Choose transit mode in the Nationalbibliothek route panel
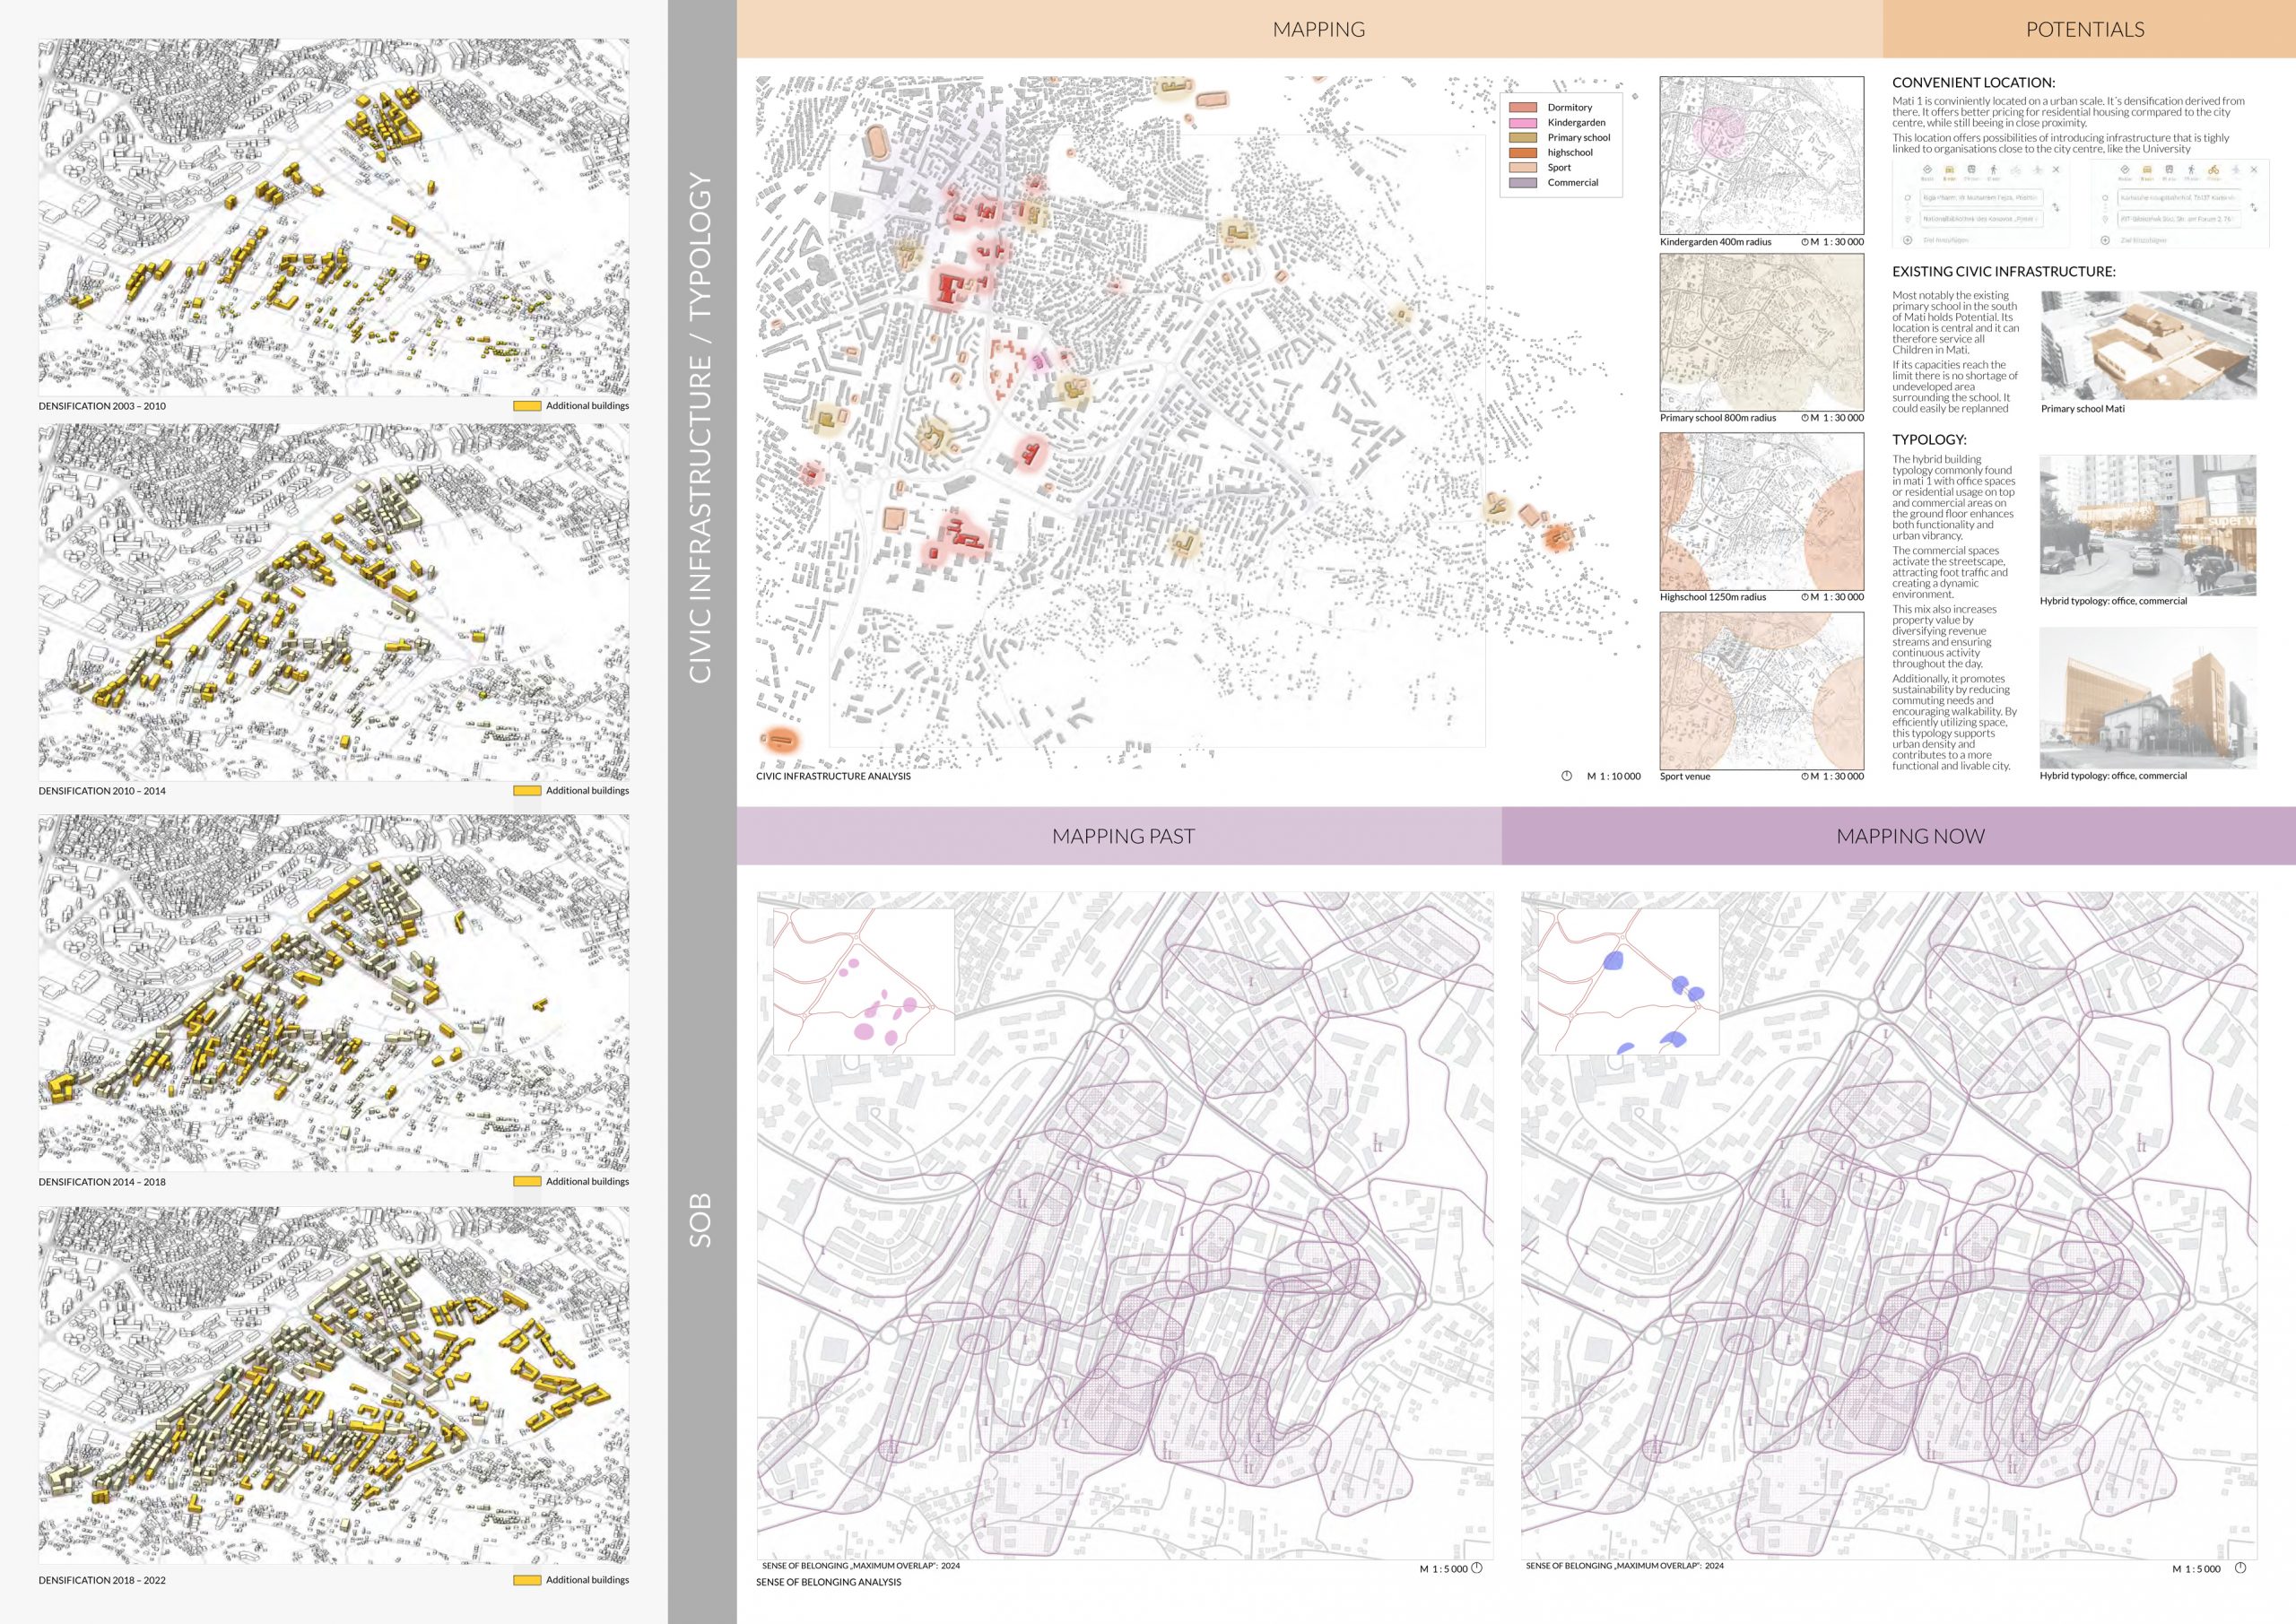 pos(1972,170)
